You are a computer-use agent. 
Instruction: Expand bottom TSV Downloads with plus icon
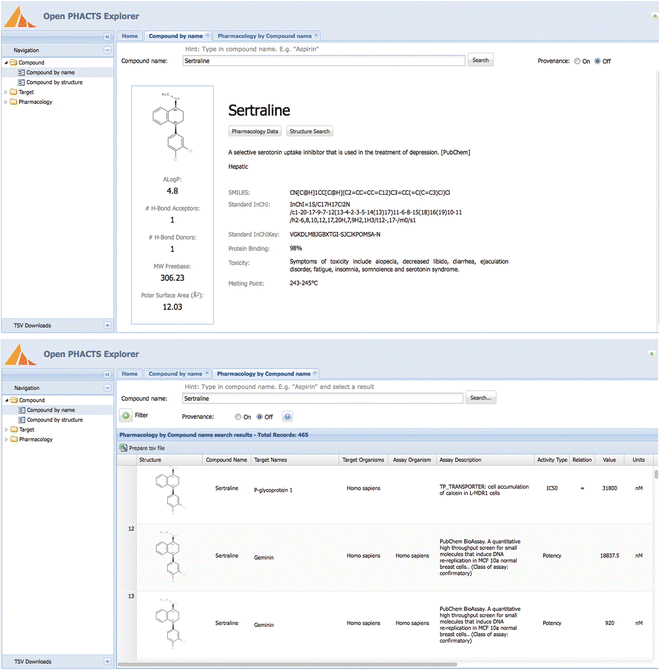click(x=107, y=661)
